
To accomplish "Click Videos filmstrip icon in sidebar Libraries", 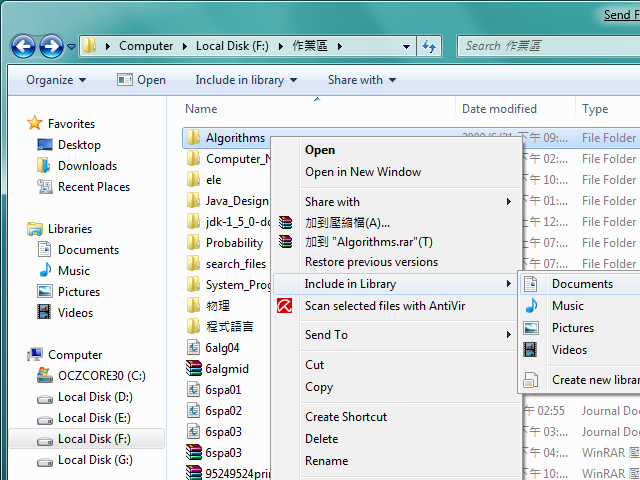I will point(44,312).
